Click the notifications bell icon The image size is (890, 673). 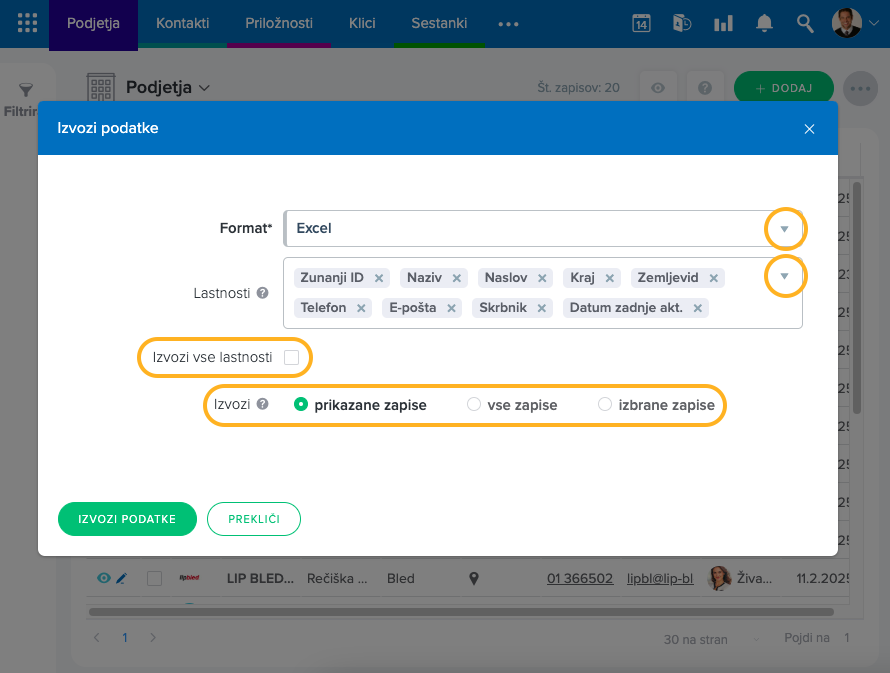[764, 23]
